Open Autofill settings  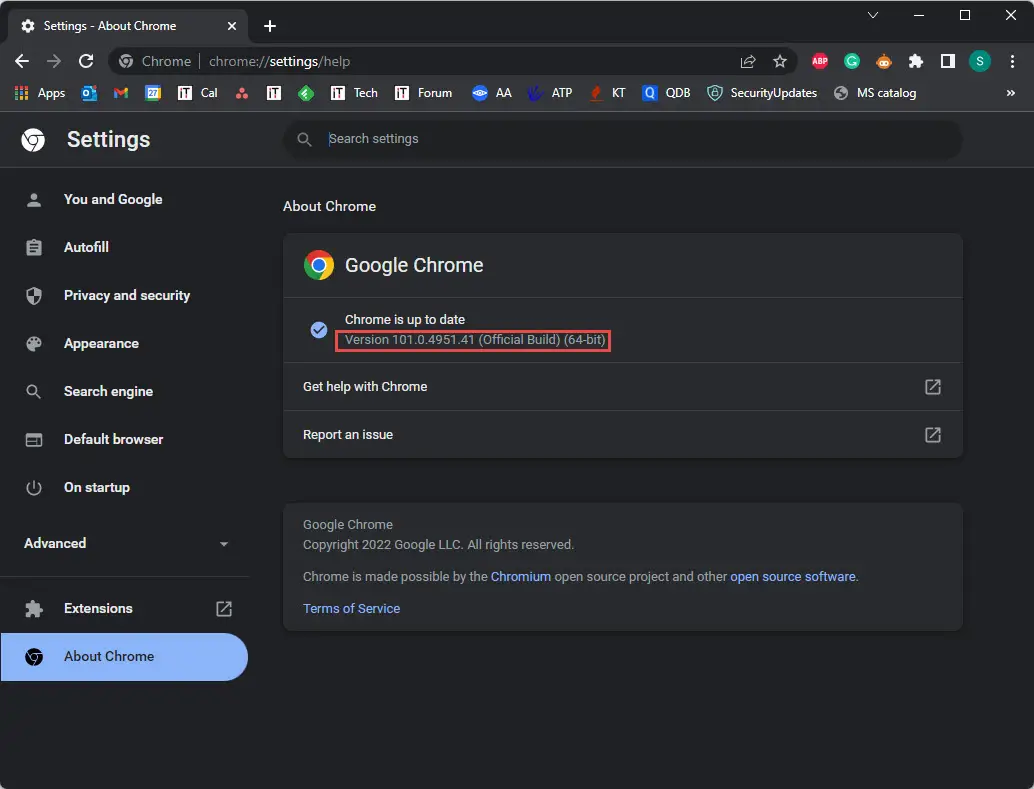point(86,247)
